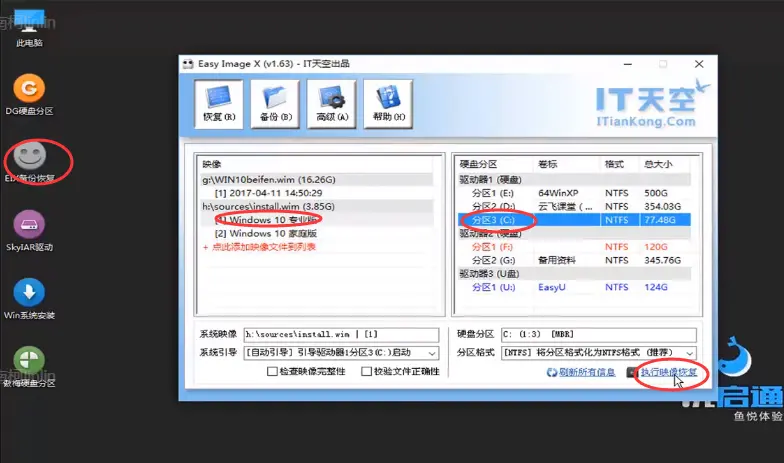Select [2] Windows 10 家庭版 image
This screenshot has width=784, height=463.
pos(316,234)
